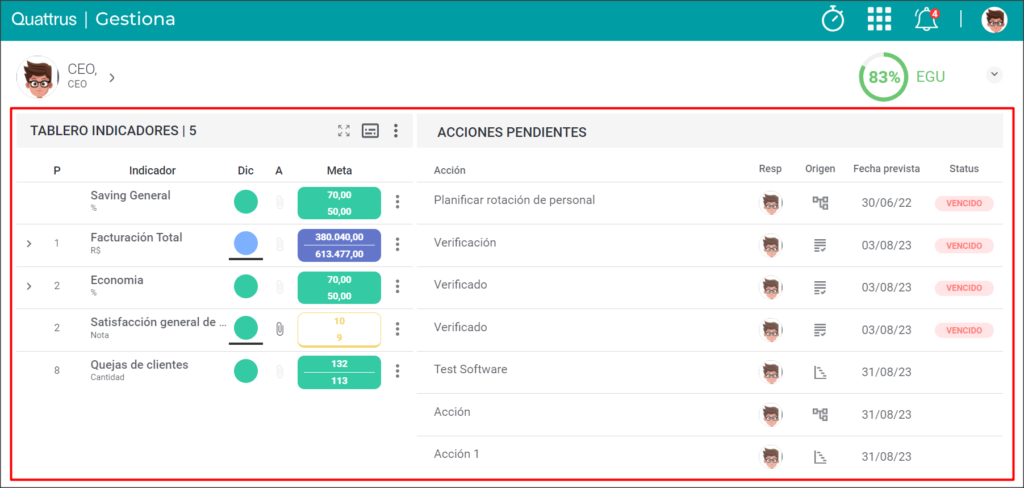Open three-dot menu for Saving General
1024x488 pixels.
tap(398, 202)
